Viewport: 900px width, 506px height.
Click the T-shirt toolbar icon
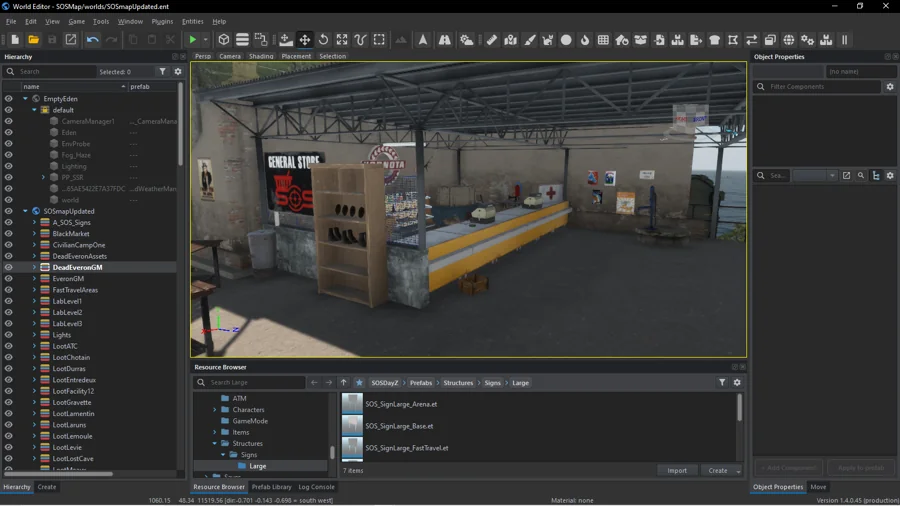pyautogui.click(x=715, y=40)
